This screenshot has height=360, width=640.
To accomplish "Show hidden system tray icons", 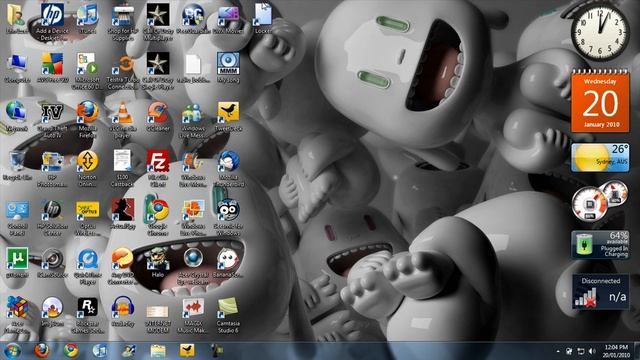I will tap(558, 351).
